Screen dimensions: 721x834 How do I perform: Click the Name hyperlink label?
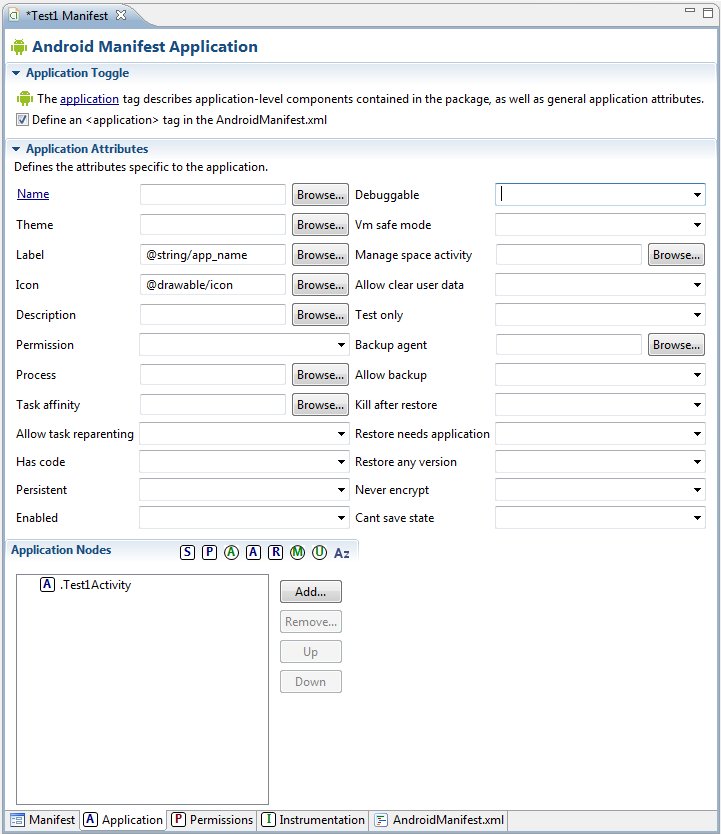(33, 194)
